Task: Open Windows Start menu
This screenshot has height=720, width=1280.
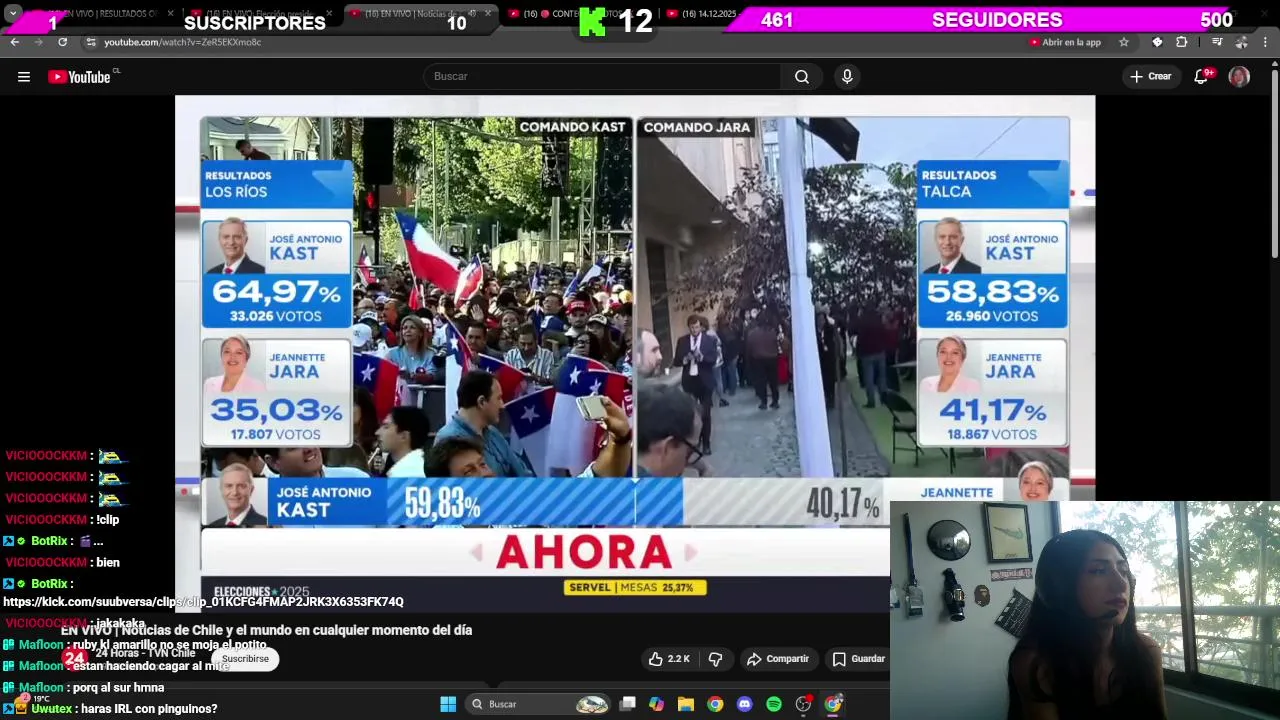Action: (448, 704)
